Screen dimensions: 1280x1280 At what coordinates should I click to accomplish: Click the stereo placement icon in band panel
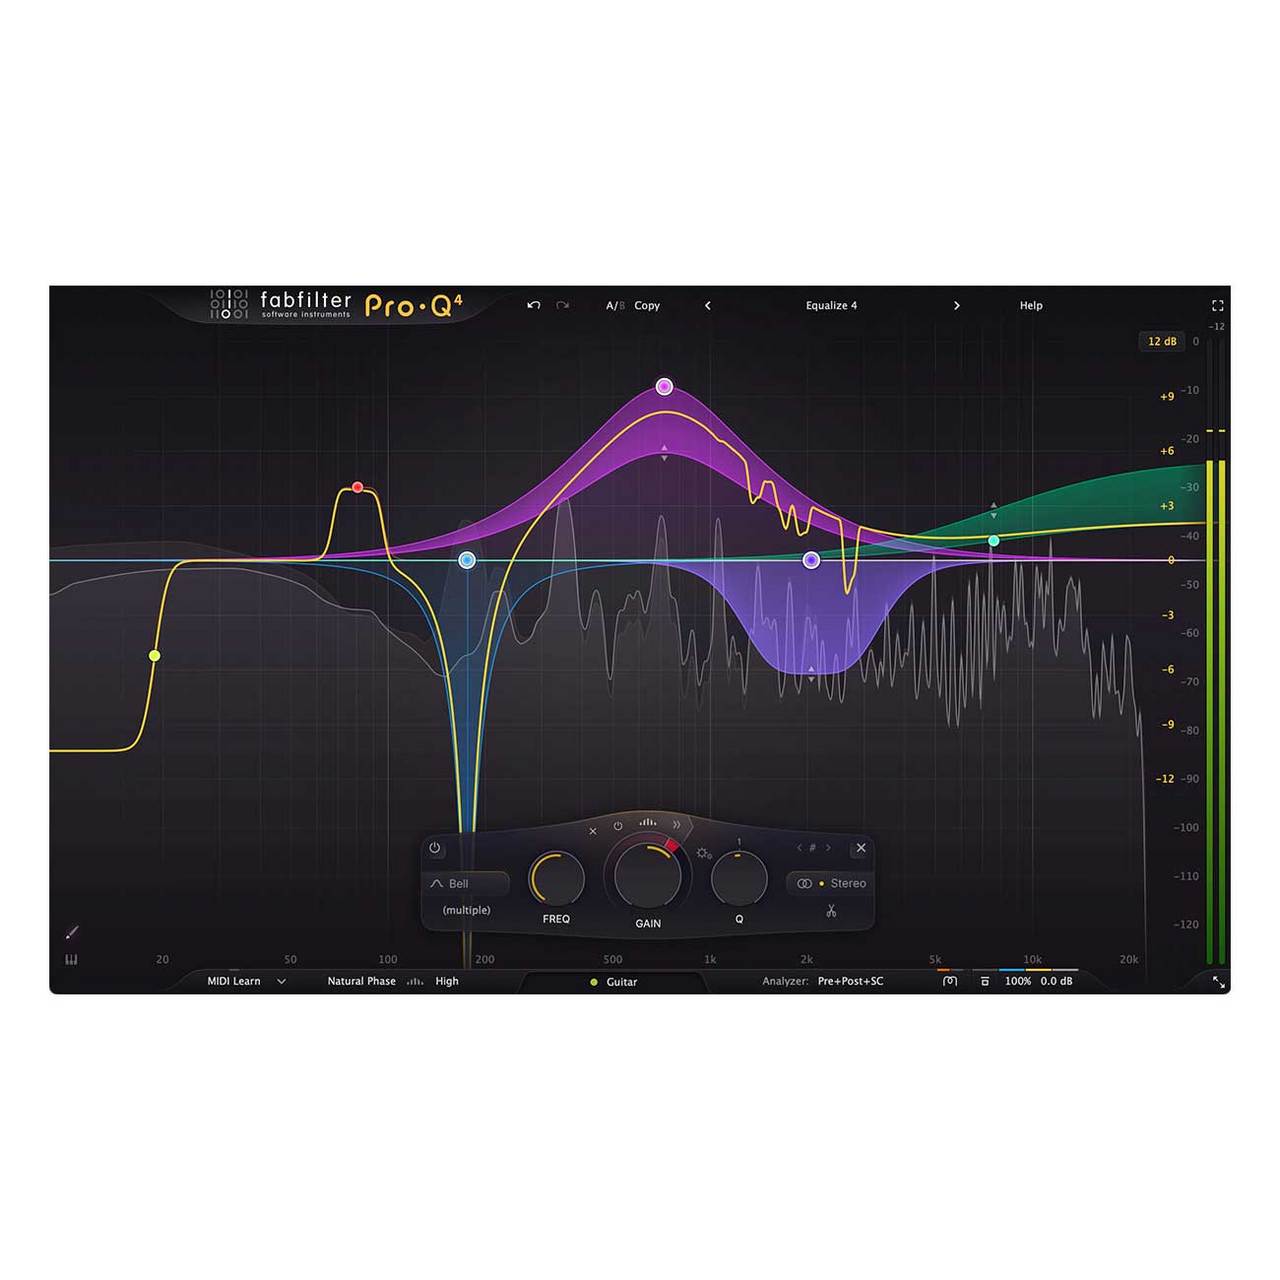pos(806,883)
